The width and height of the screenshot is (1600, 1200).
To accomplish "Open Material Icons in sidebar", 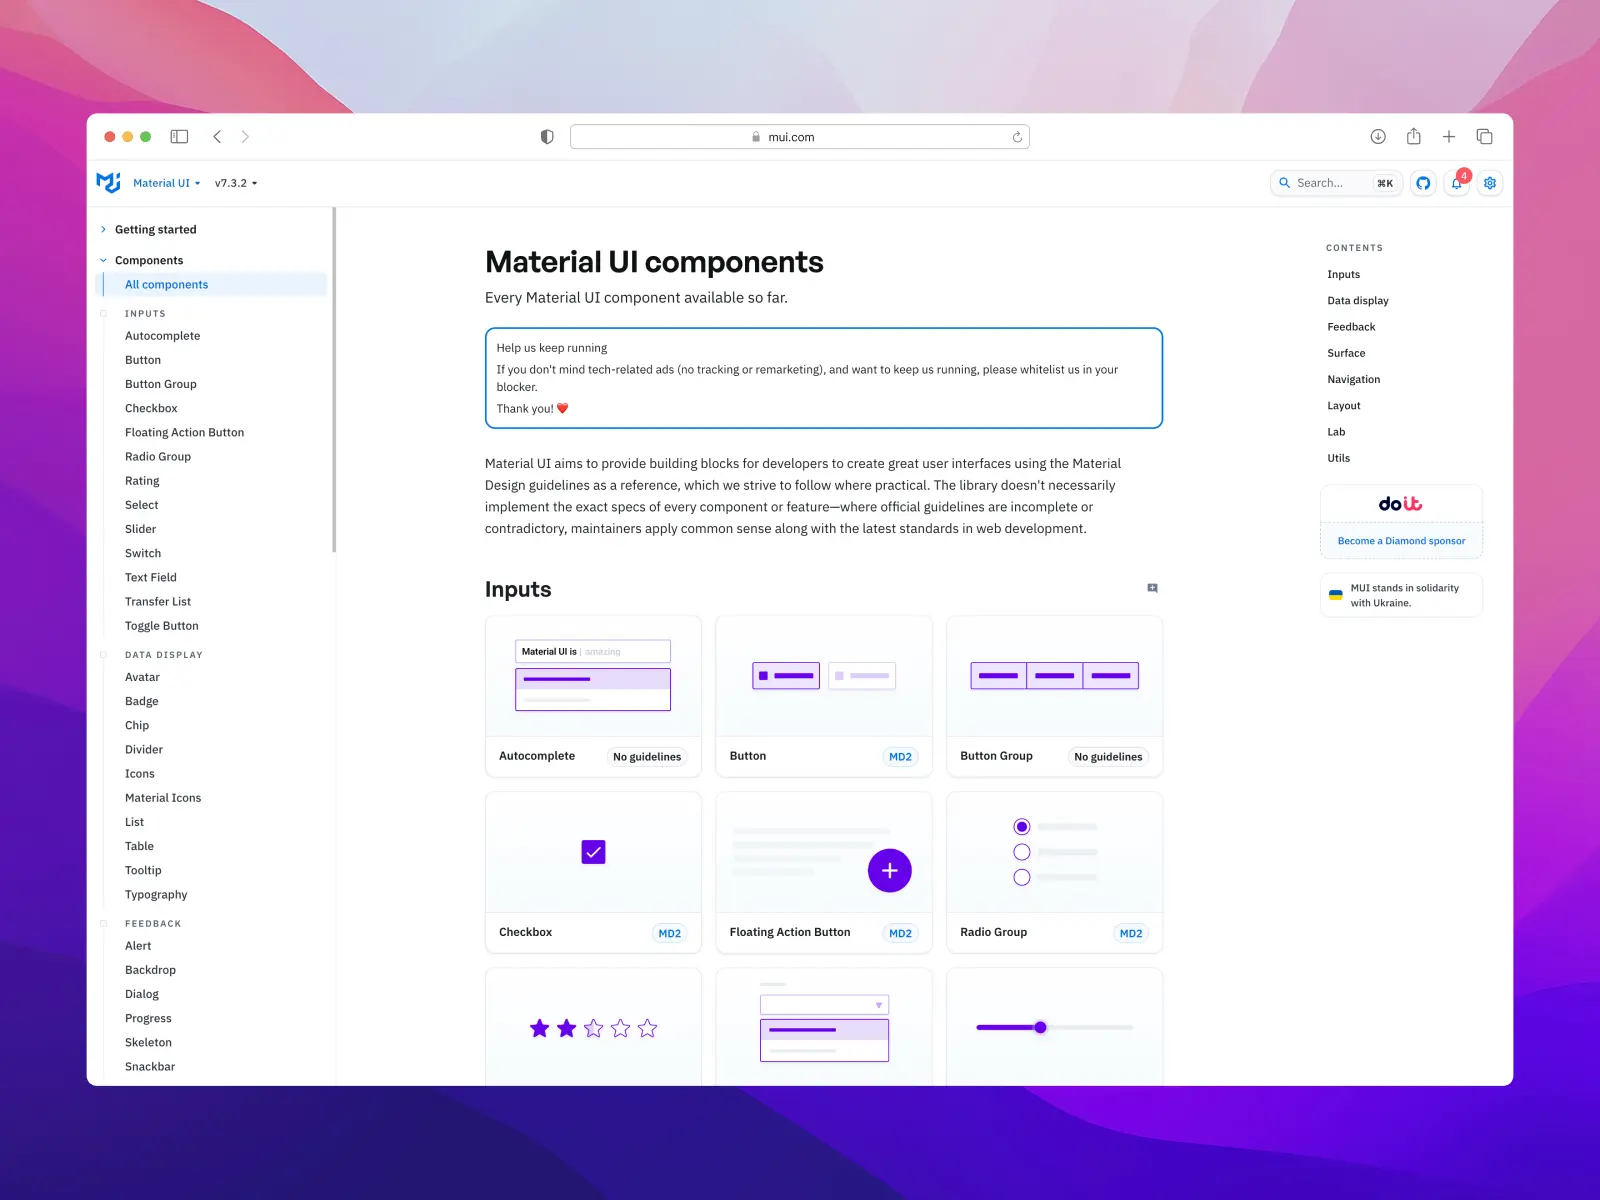I will 163,798.
